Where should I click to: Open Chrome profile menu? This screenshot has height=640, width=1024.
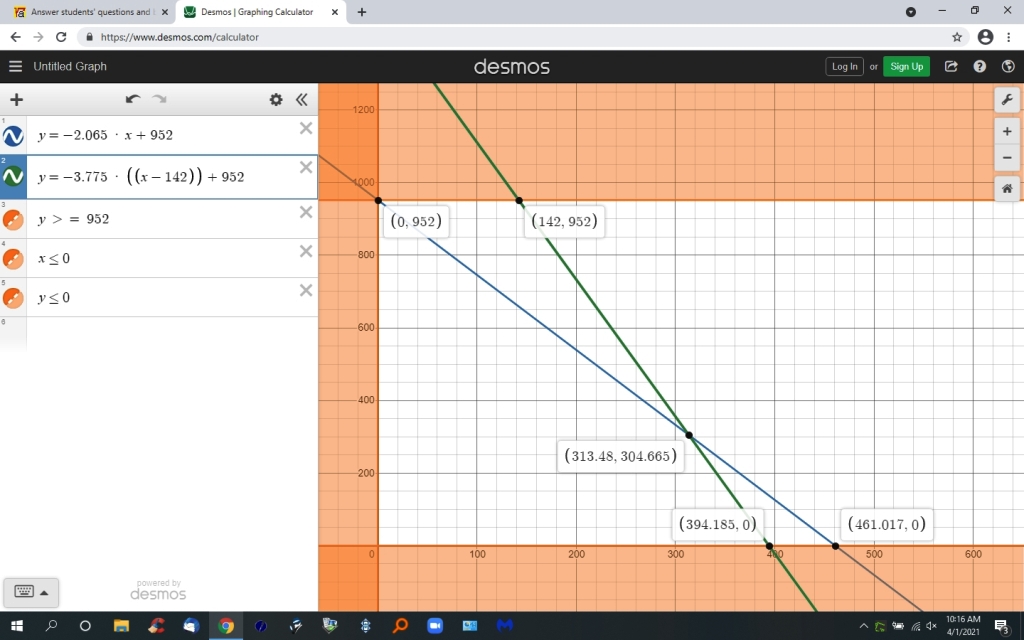tap(985, 37)
